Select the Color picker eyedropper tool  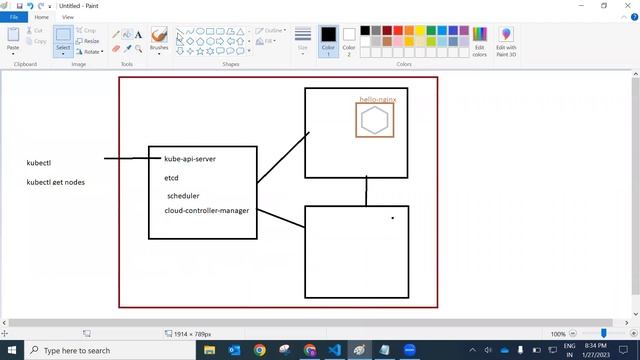127,49
